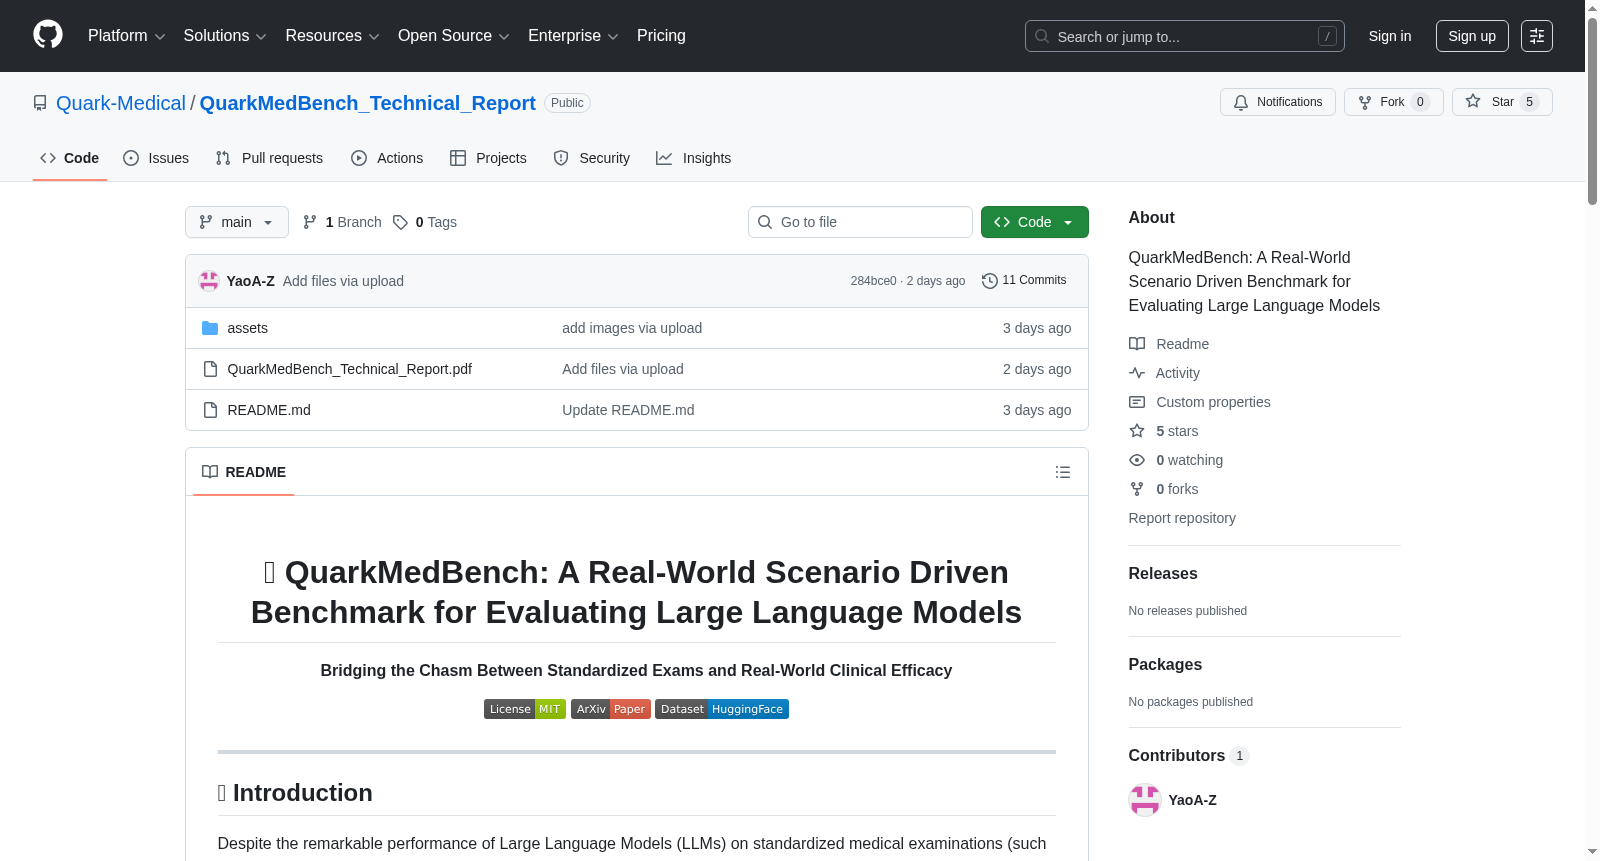
Task: Focus the Go to file input
Action: pos(860,222)
